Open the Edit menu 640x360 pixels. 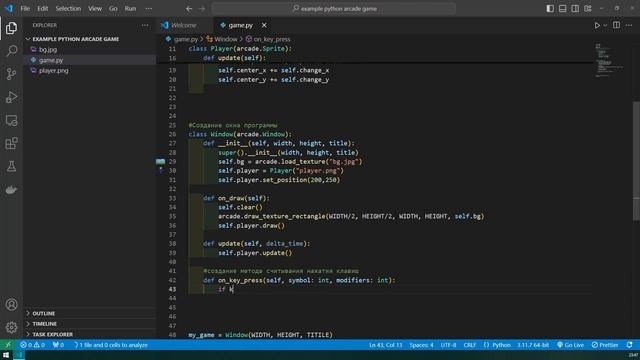(x=42, y=9)
